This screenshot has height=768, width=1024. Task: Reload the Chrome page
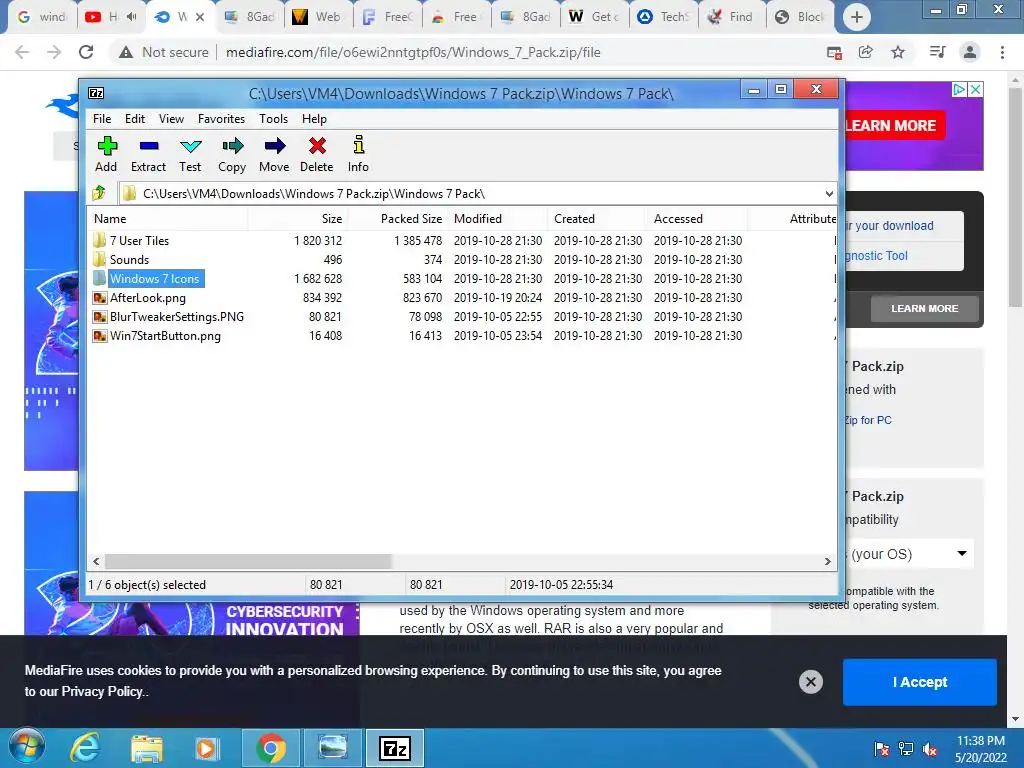(86, 52)
